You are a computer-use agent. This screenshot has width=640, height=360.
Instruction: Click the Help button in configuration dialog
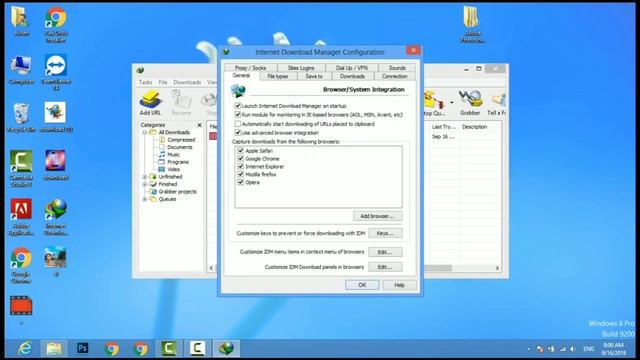click(399, 285)
